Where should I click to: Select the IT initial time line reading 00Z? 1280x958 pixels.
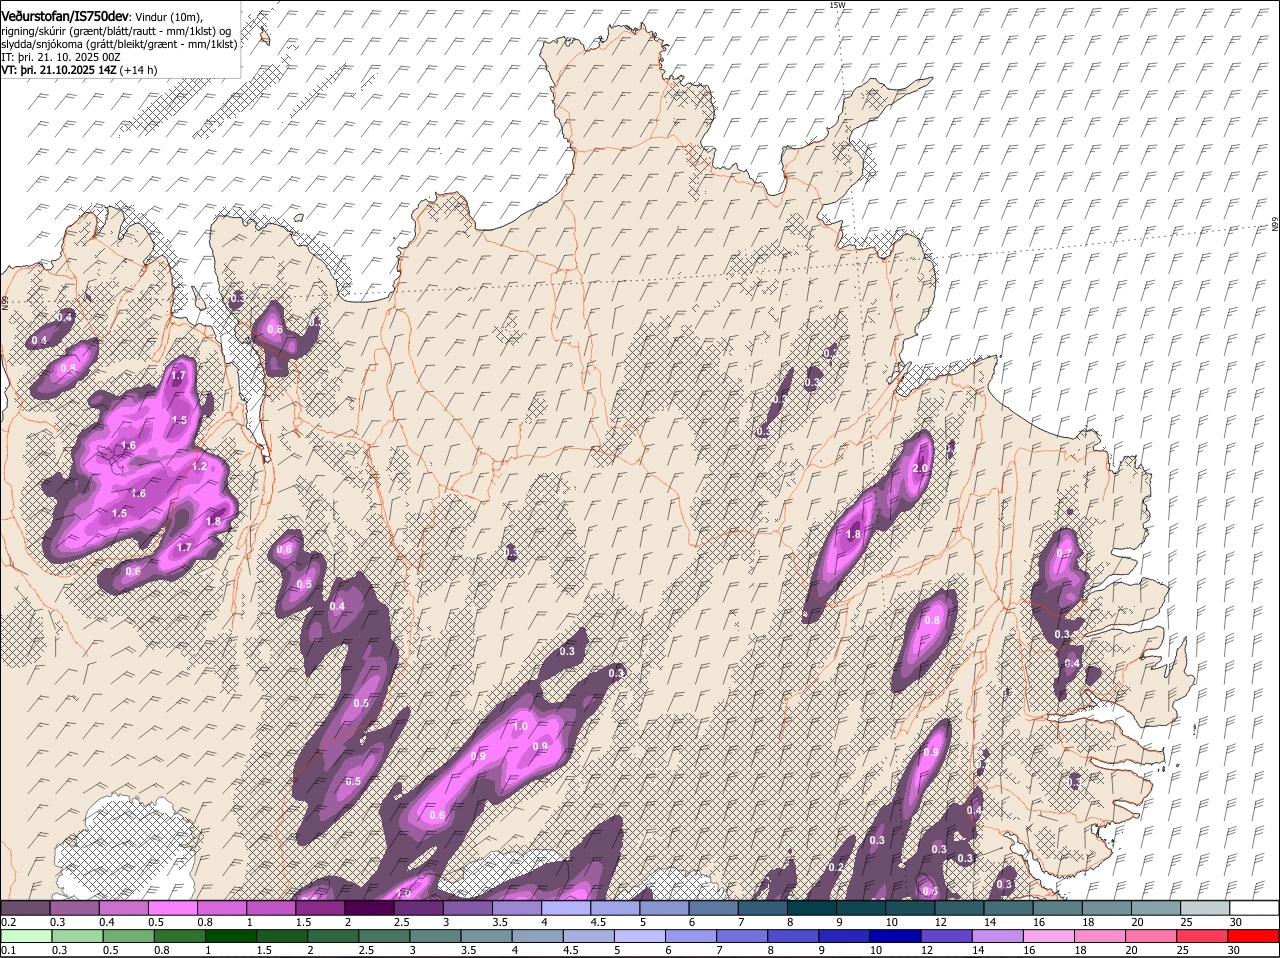click(61, 57)
